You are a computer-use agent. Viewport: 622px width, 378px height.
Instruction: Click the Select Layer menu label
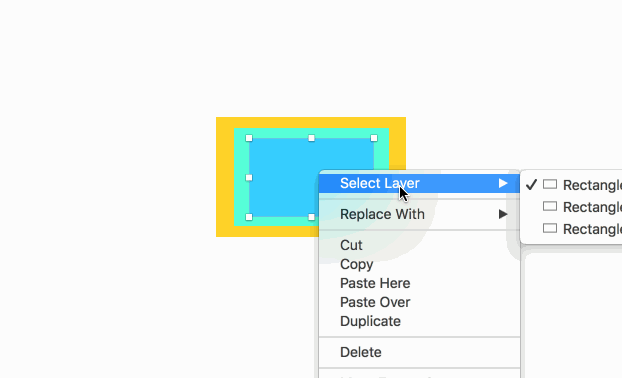380,183
